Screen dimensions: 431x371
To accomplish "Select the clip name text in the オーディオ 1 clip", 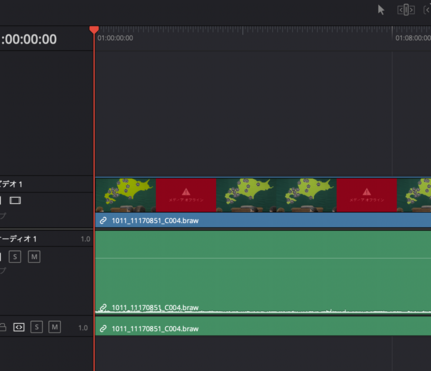I will (155, 307).
